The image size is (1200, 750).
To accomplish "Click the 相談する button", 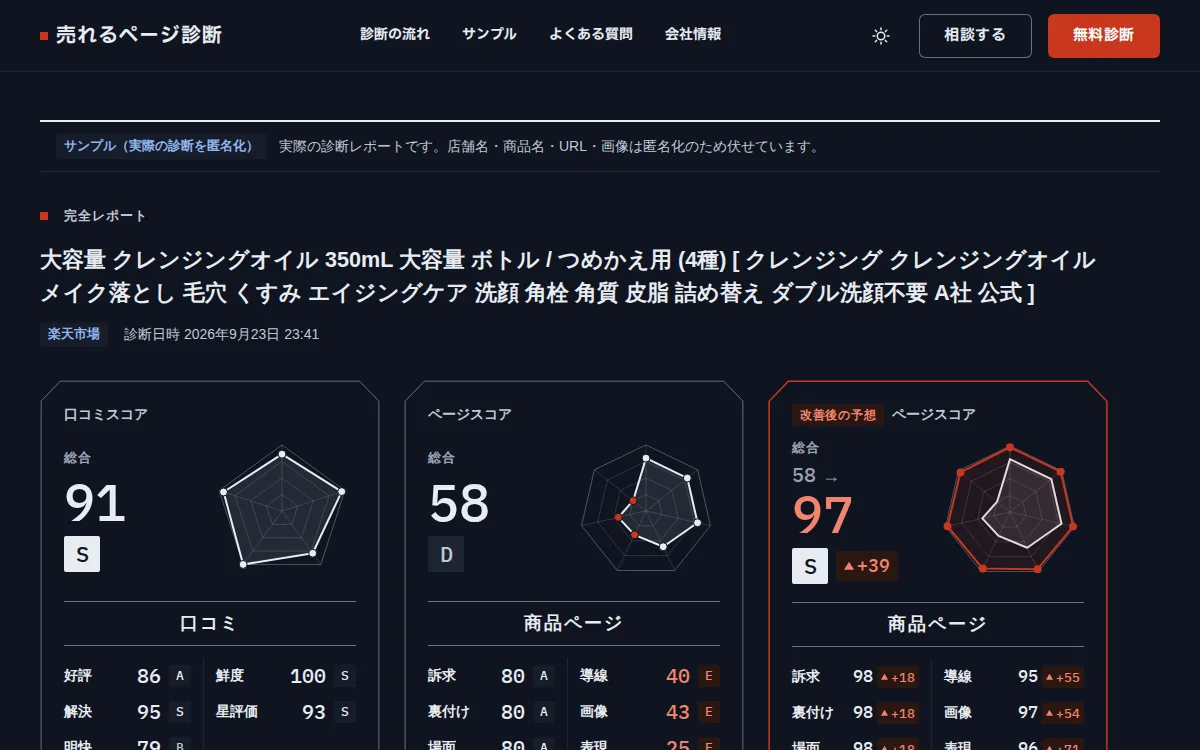I will (x=975, y=36).
